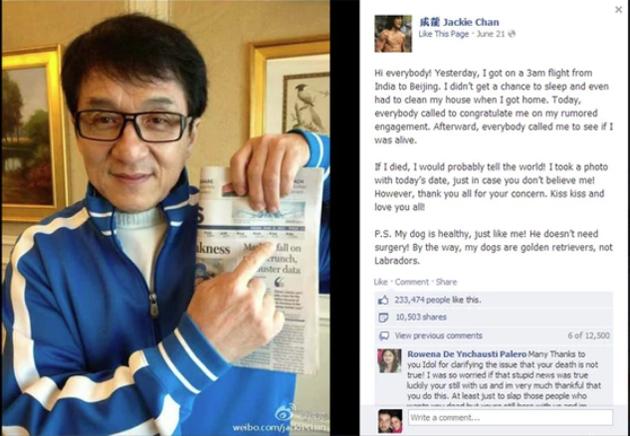Click the Comment link under post

[411, 282]
